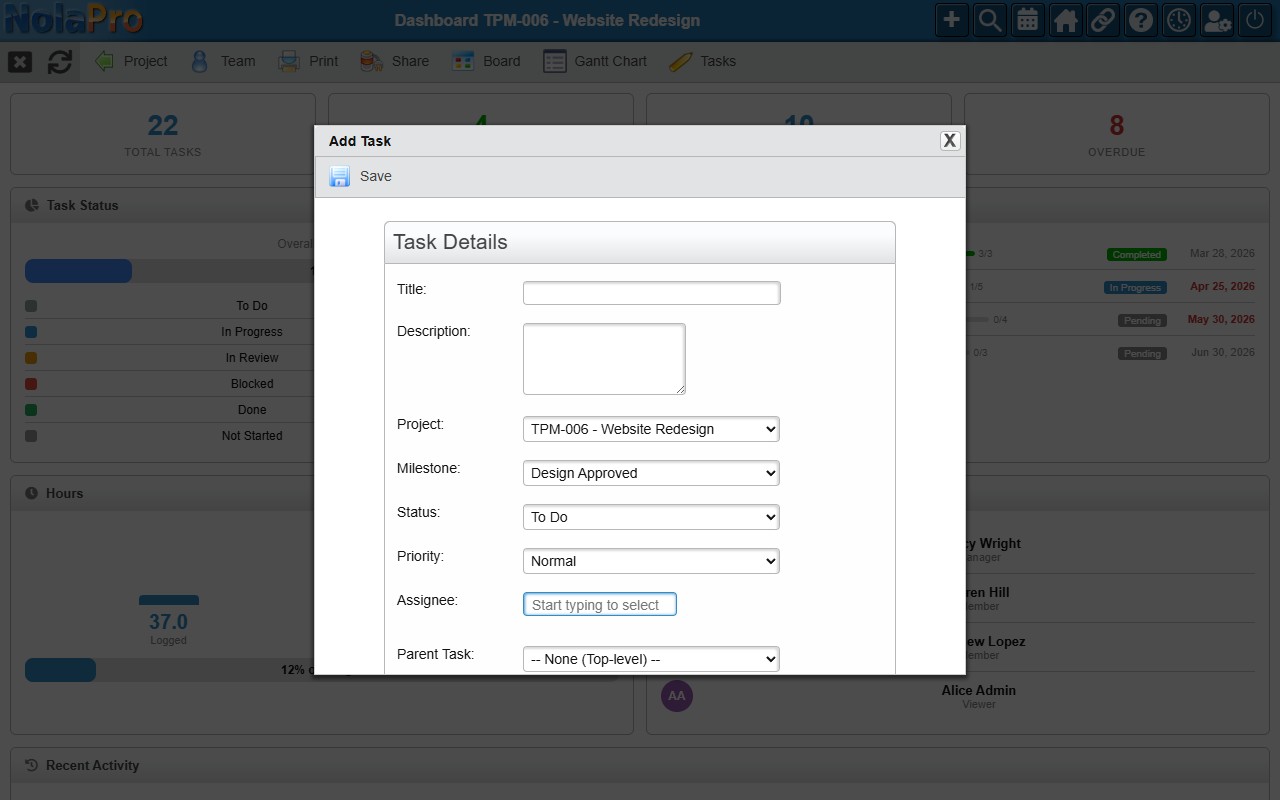Click the 8 Overdue card

[x=1117, y=135]
